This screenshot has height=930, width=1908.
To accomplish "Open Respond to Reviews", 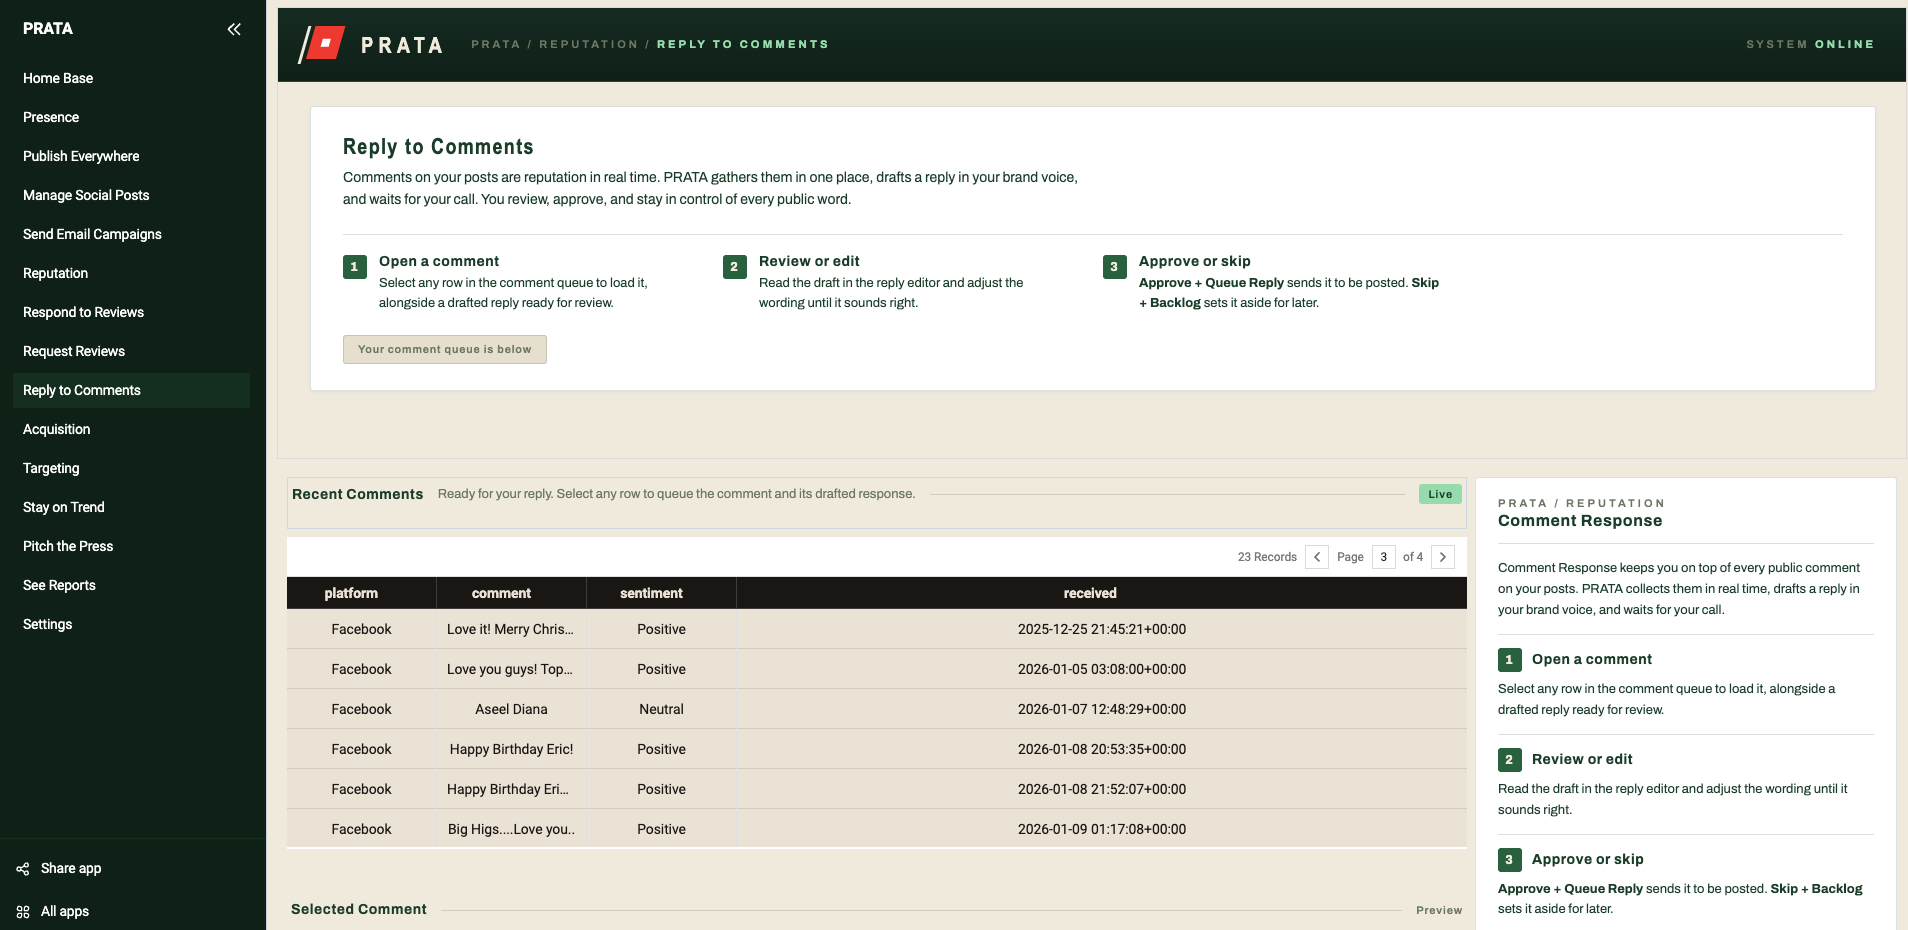I will [131, 312].
